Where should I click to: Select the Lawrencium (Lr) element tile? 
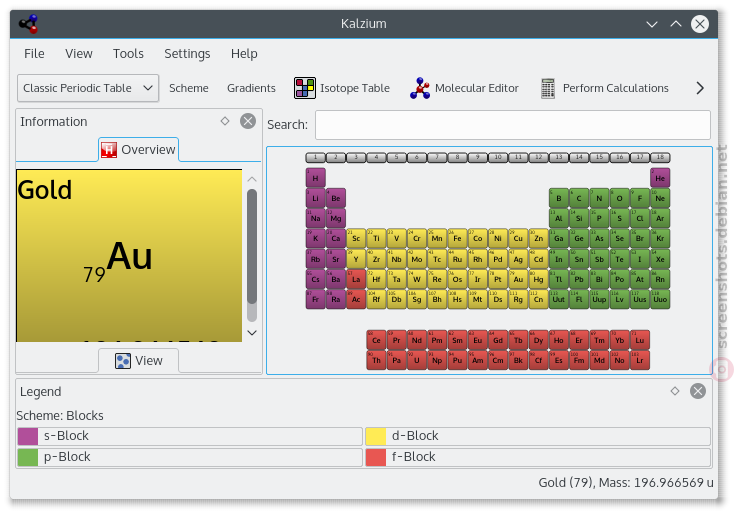pyautogui.click(x=639, y=360)
